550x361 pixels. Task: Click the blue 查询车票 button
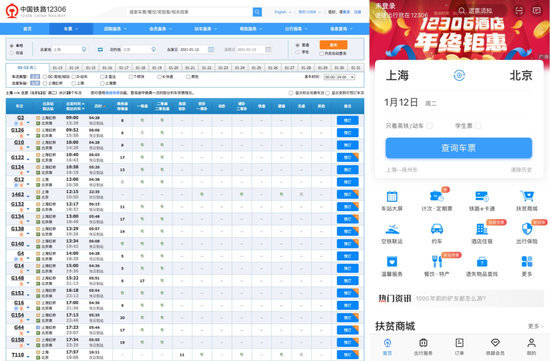(x=459, y=148)
